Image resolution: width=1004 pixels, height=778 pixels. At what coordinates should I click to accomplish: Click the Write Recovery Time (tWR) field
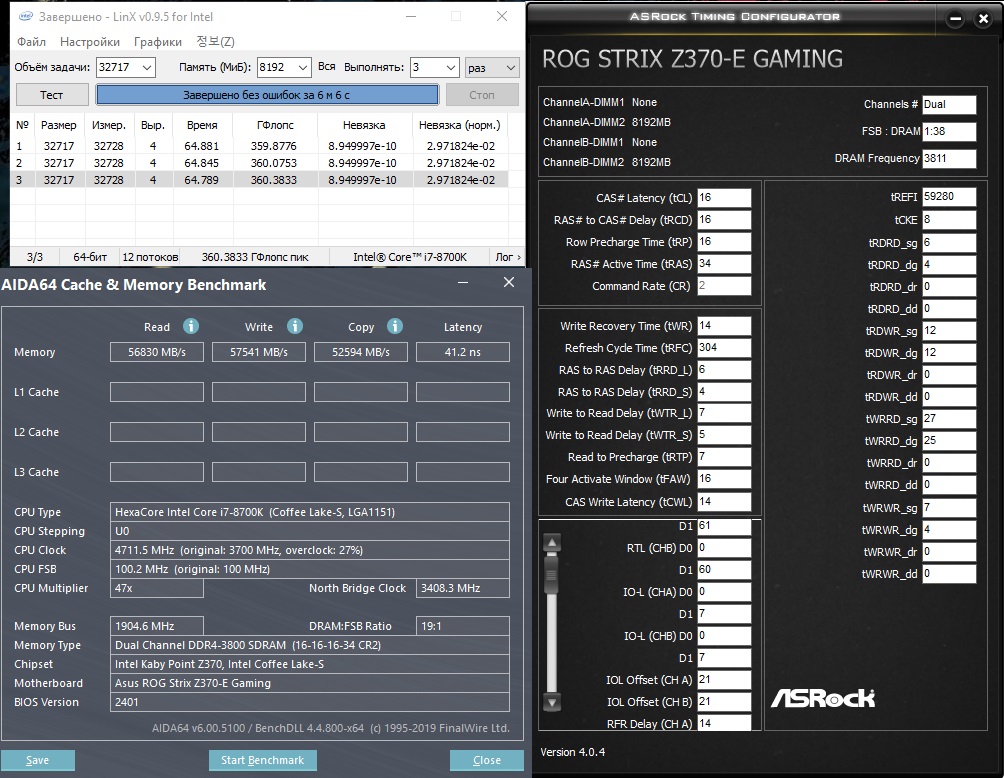[x=724, y=326]
